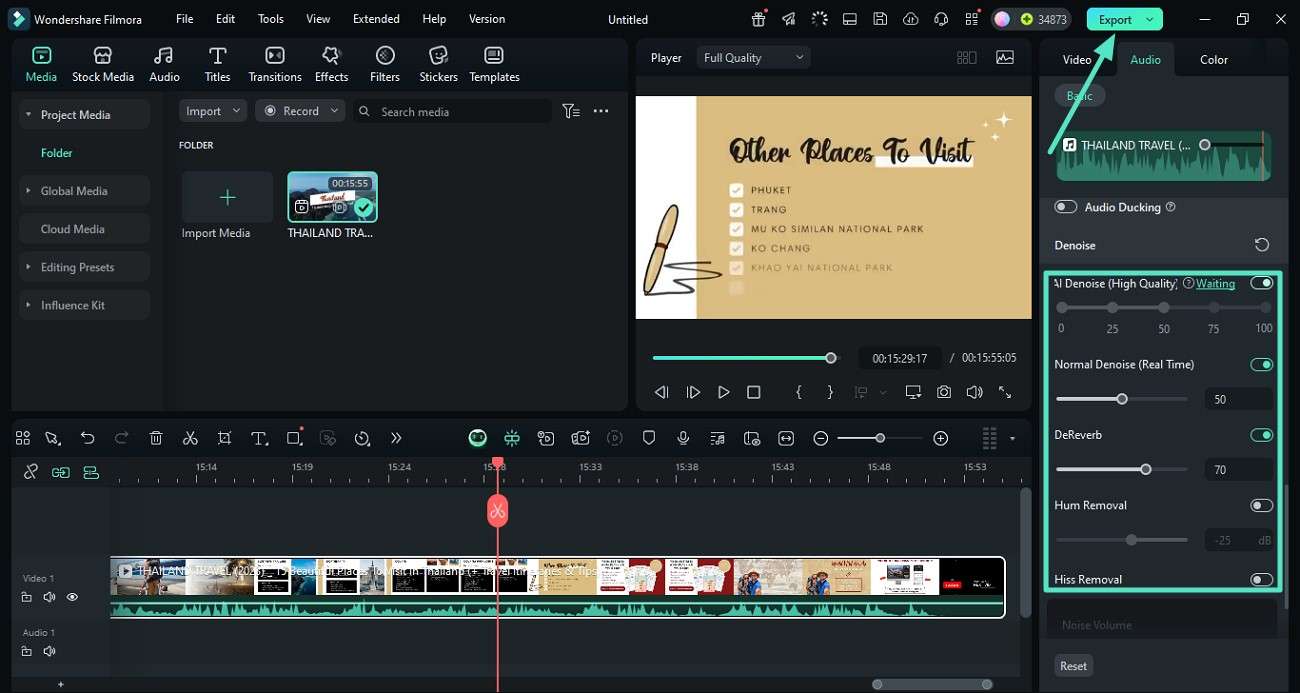
Task: Open the Effects panel
Action: (331, 64)
